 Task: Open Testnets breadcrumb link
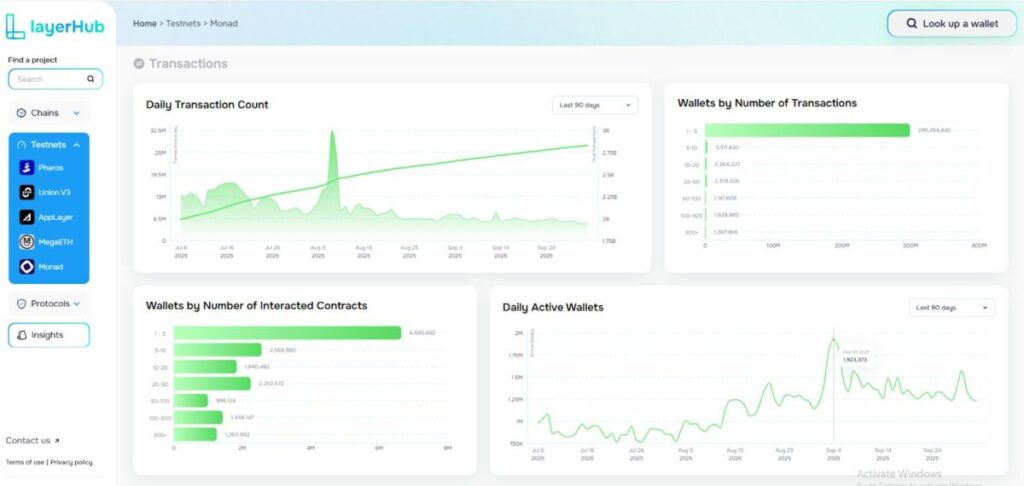(183, 23)
